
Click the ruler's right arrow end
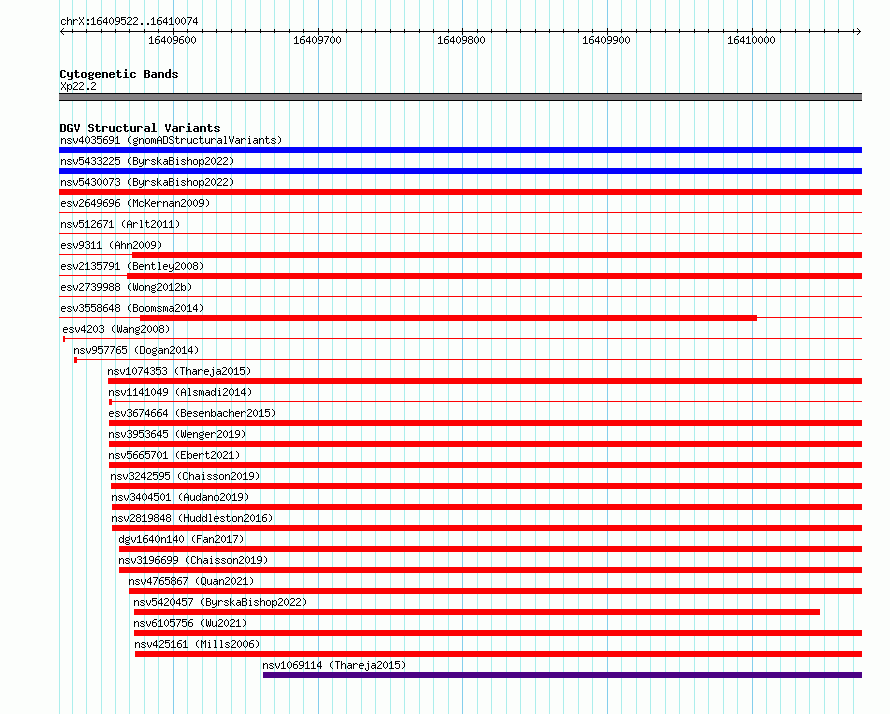[858, 31]
